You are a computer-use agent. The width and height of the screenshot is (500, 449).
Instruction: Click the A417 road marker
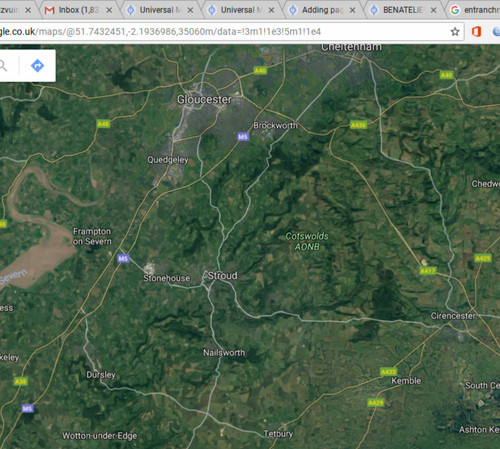click(428, 271)
